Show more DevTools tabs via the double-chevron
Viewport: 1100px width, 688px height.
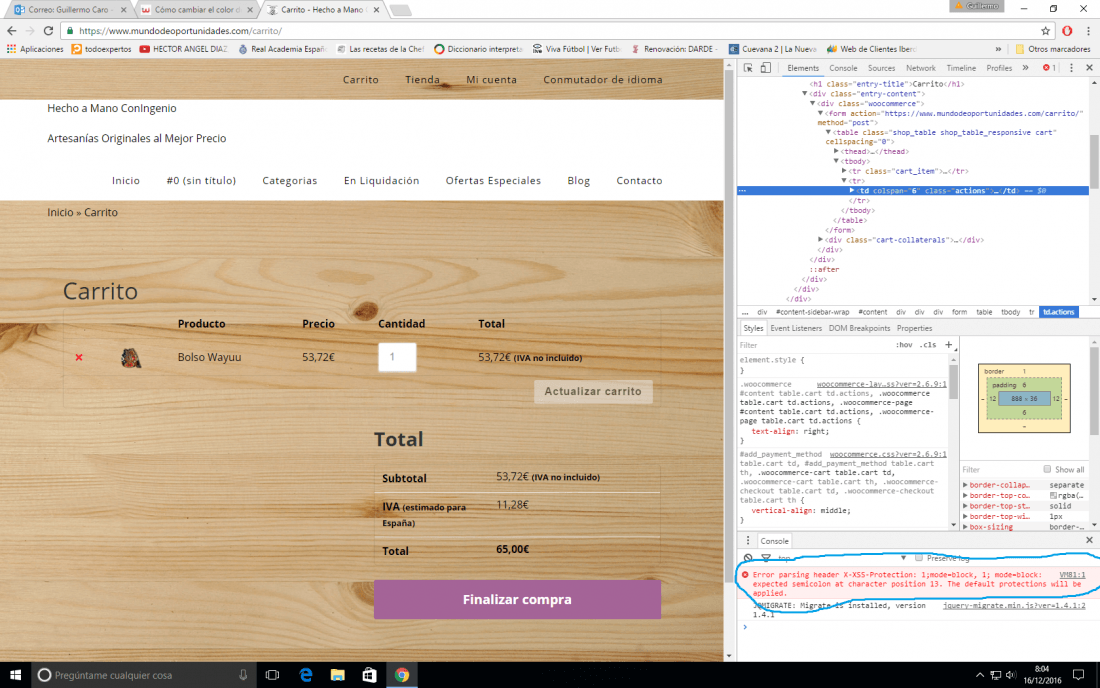(x=1026, y=68)
